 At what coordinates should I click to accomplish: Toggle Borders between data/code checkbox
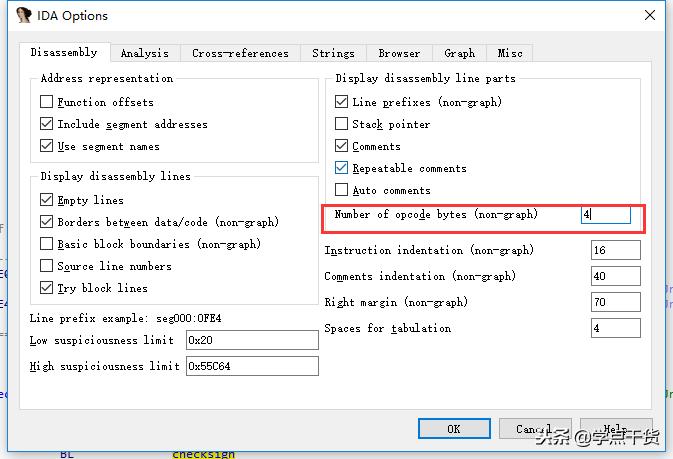click(x=46, y=222)
